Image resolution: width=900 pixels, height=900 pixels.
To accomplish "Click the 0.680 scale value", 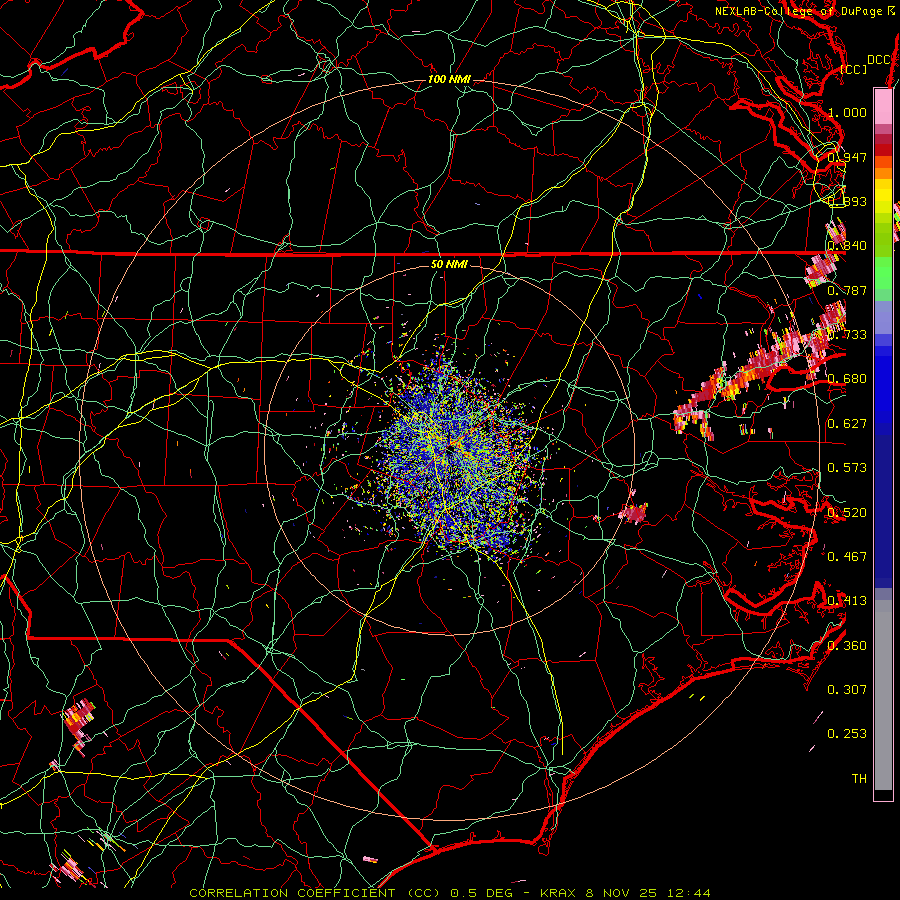I will 847,379.
